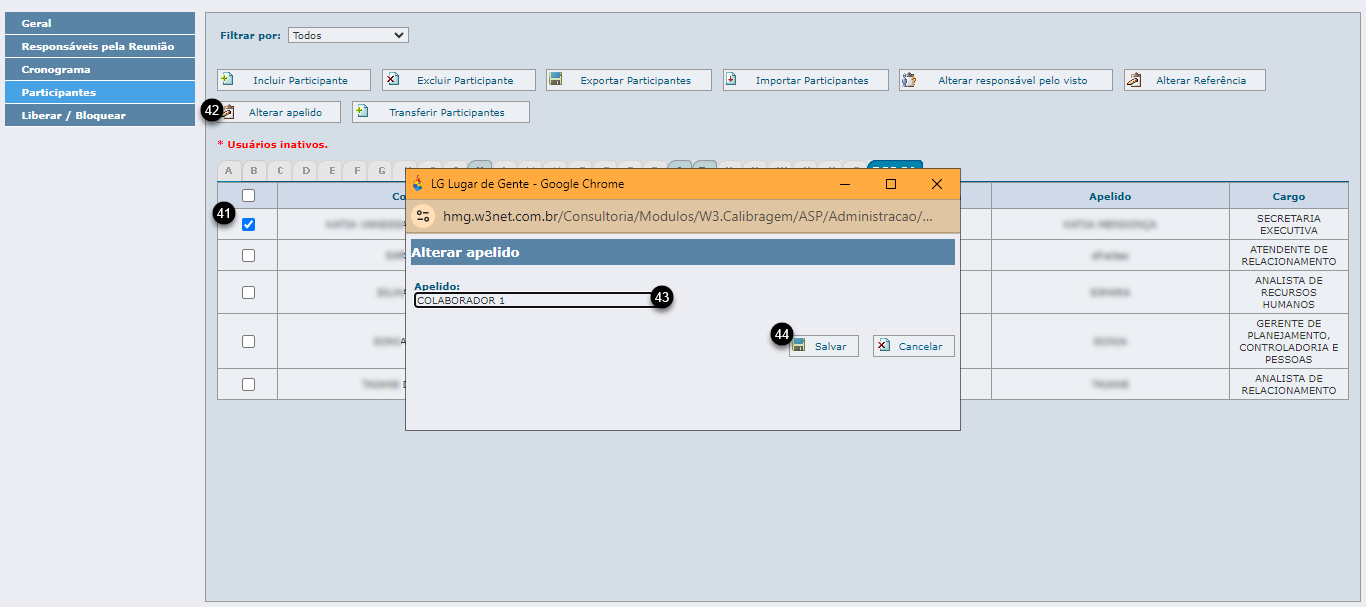This screenshot has height=607, width=1366.
Task: Maximize the LG Lugar de Gente popup window
Action: coord(890,184)
